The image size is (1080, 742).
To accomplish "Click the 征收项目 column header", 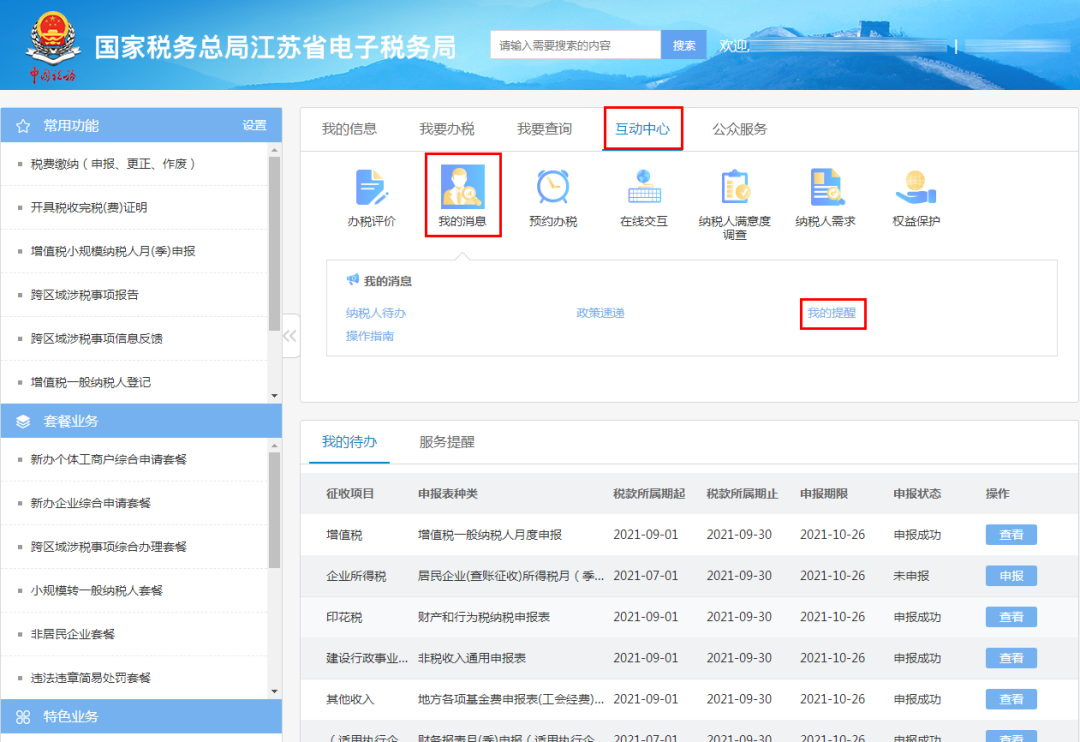I will tap(350, 493).
